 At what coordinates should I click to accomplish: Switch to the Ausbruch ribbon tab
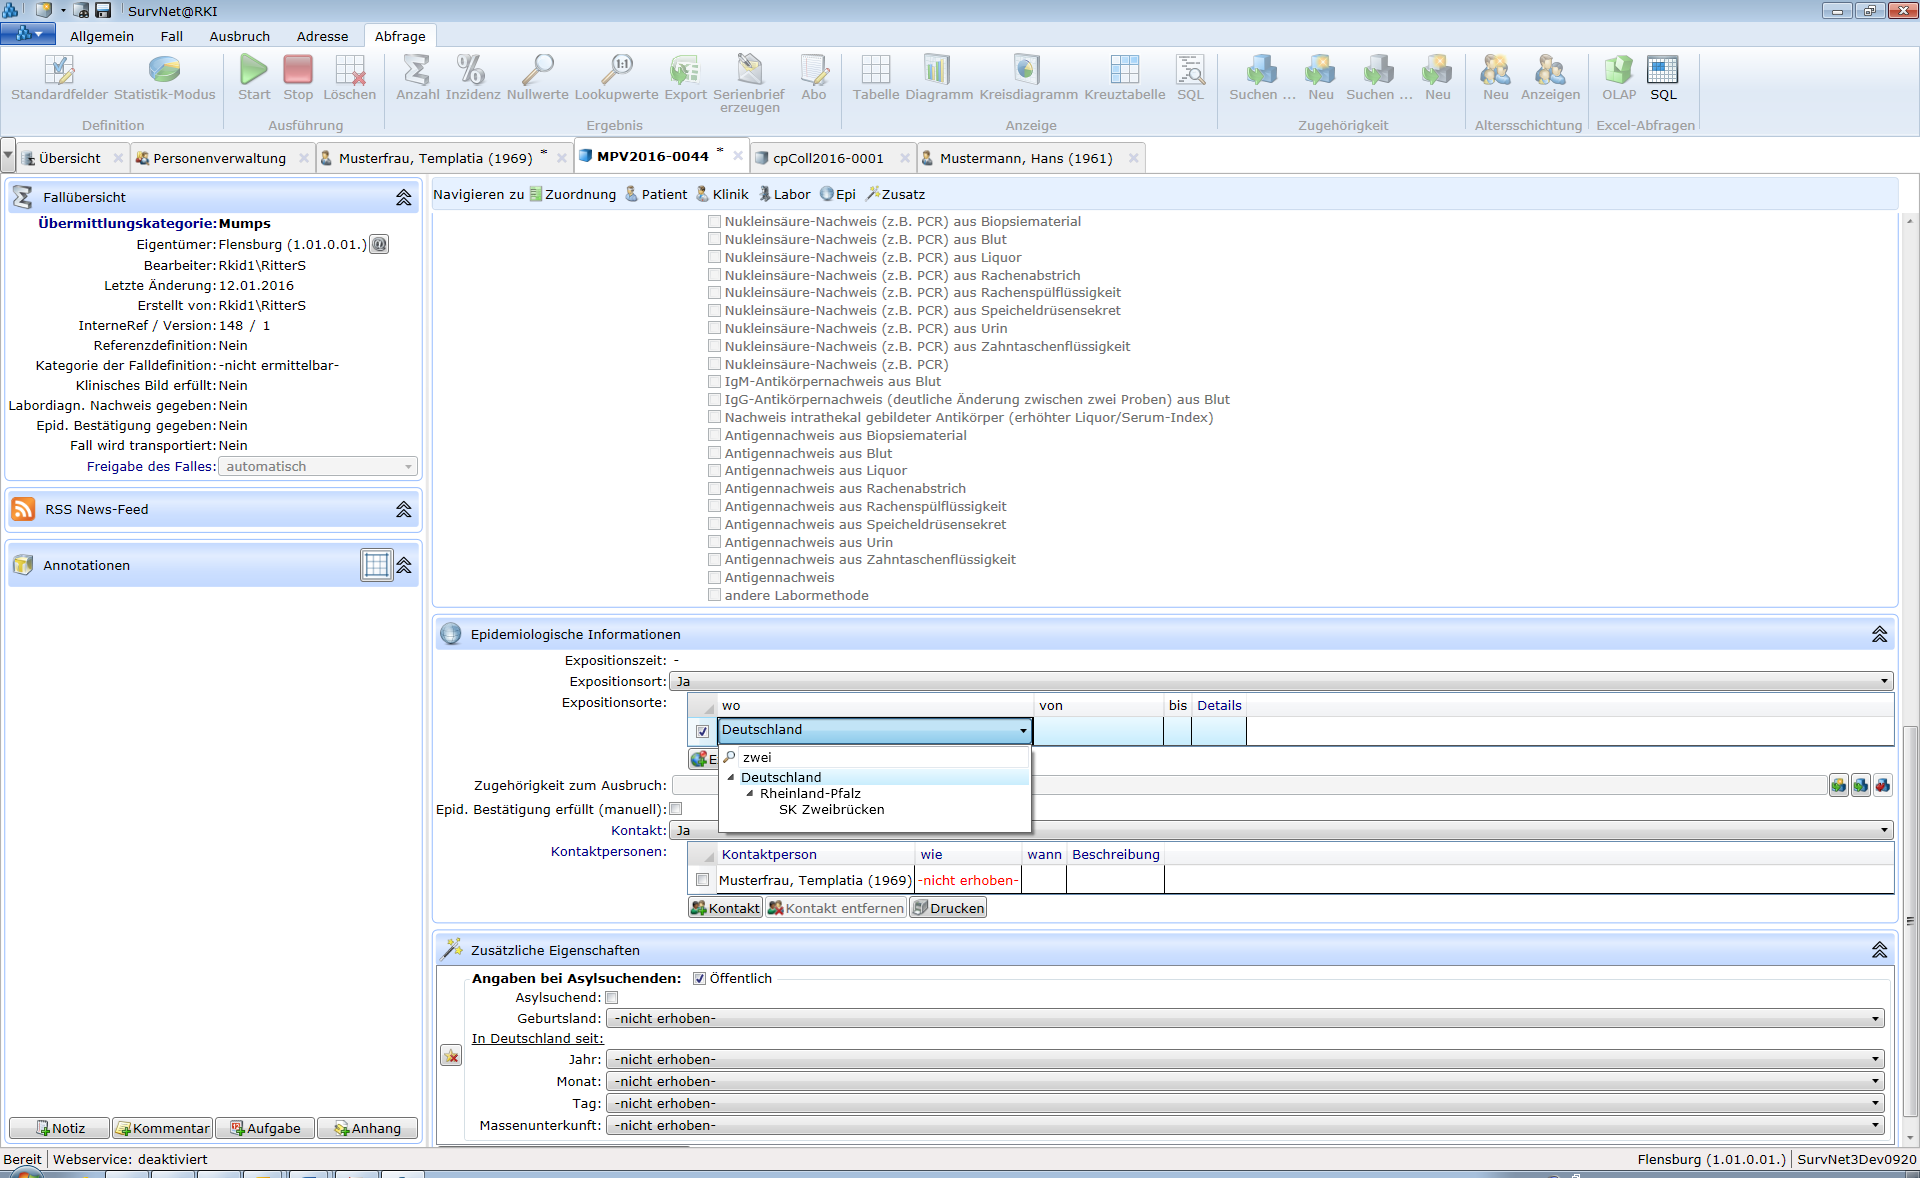(x=239, y=36)
